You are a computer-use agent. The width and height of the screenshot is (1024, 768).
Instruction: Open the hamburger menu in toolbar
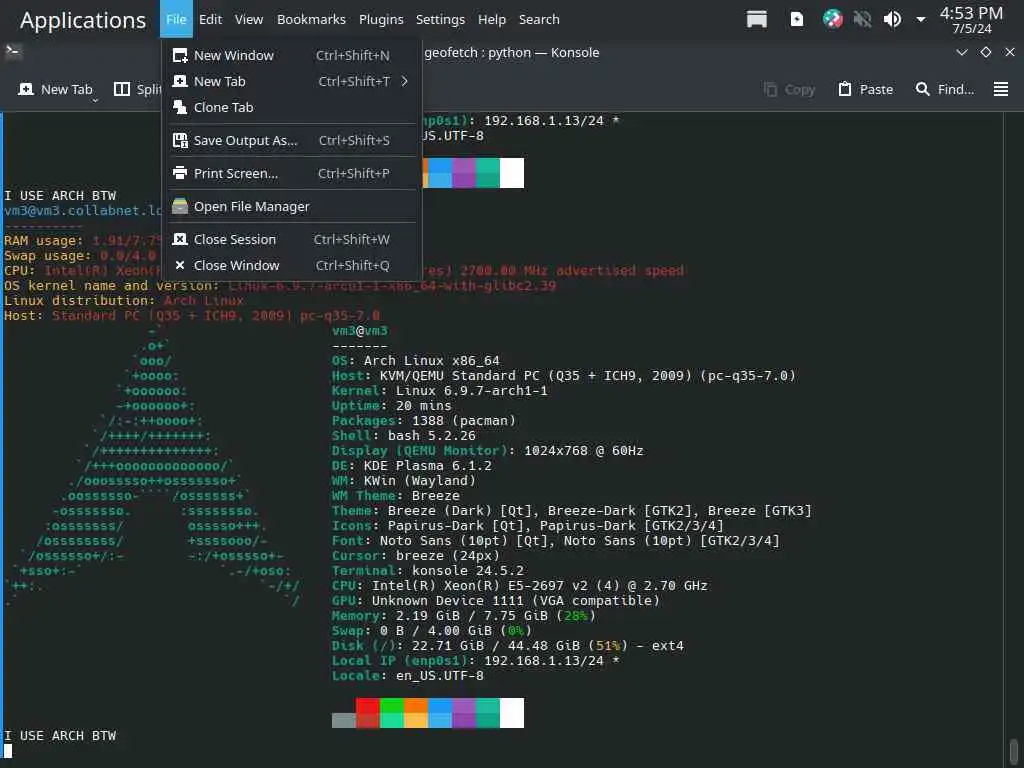click(x=1000, y=89)
